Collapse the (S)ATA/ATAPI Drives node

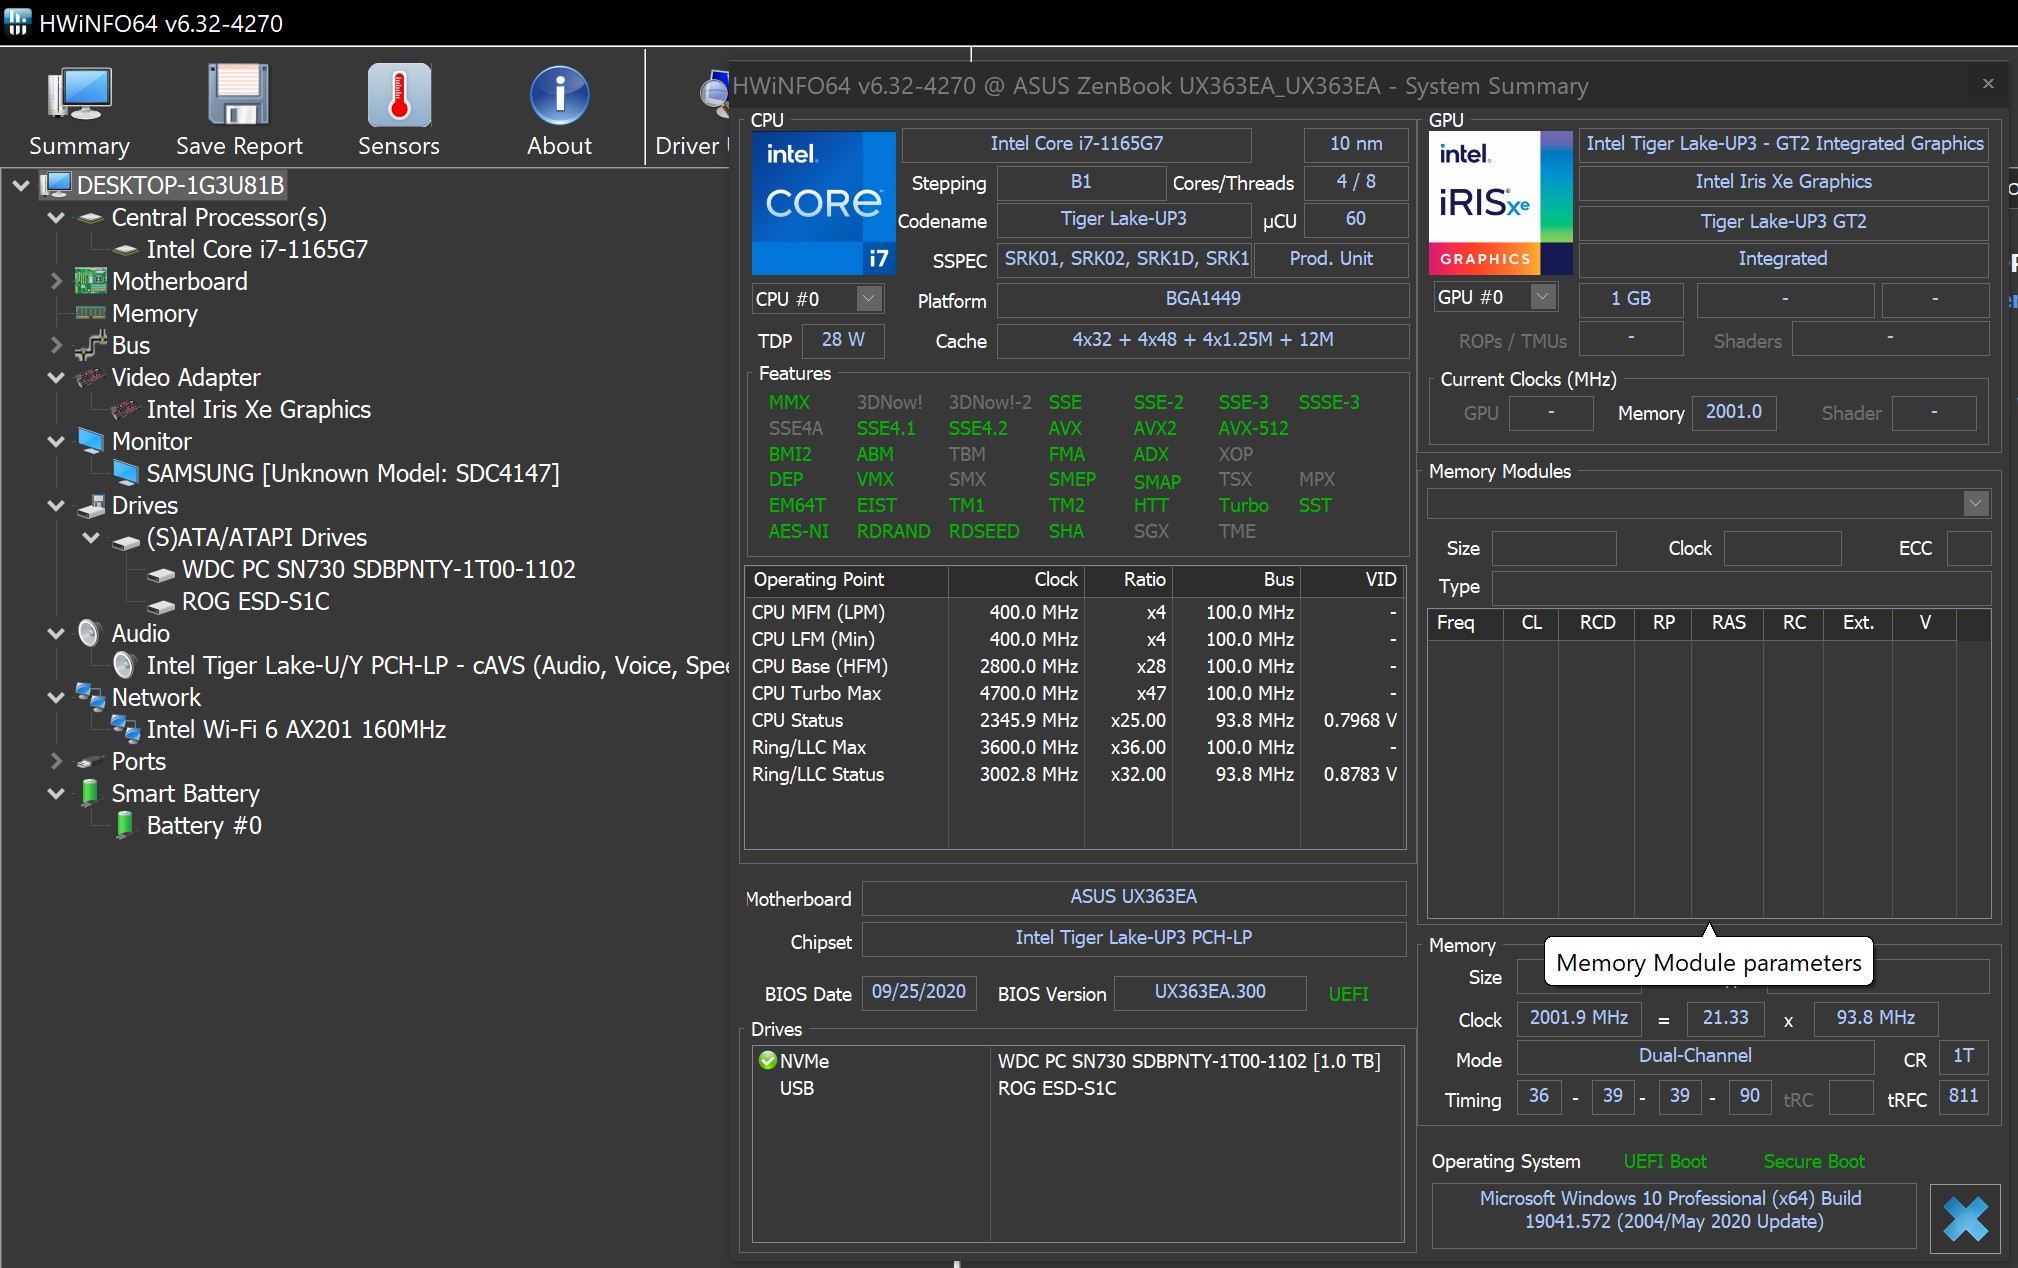click(91, 537)
